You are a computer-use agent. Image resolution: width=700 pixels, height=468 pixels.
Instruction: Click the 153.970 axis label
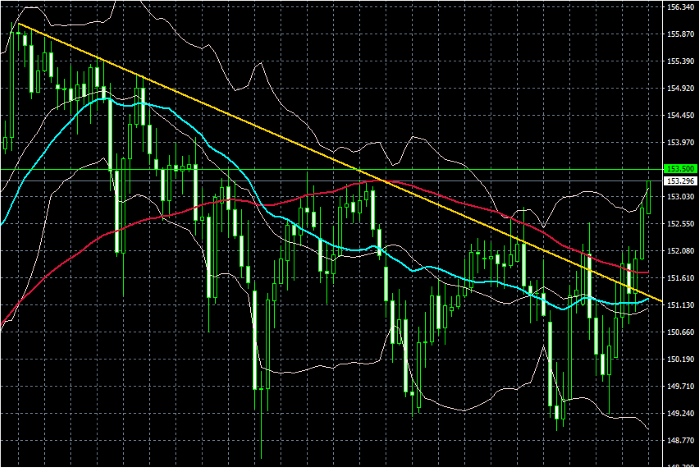681,142
